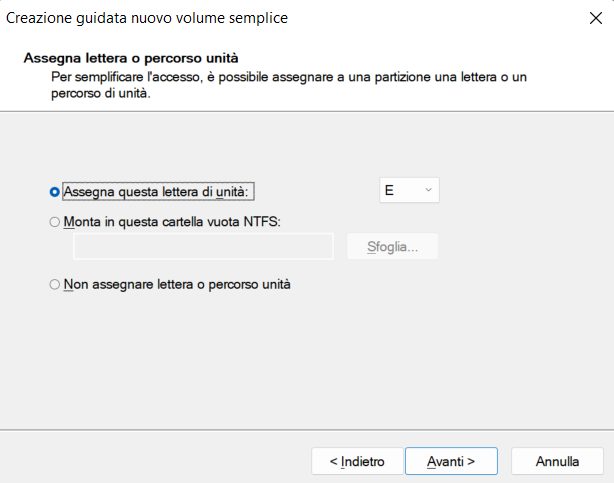Close the new simple volume wizard
The image size is (614, 483).
tap(596, 18)
